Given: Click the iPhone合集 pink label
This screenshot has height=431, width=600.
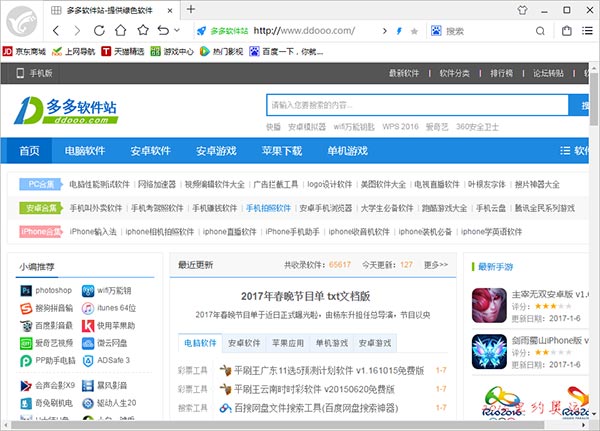Looking at the screenshot, I should pyautogui.click(x=41, y=231).
